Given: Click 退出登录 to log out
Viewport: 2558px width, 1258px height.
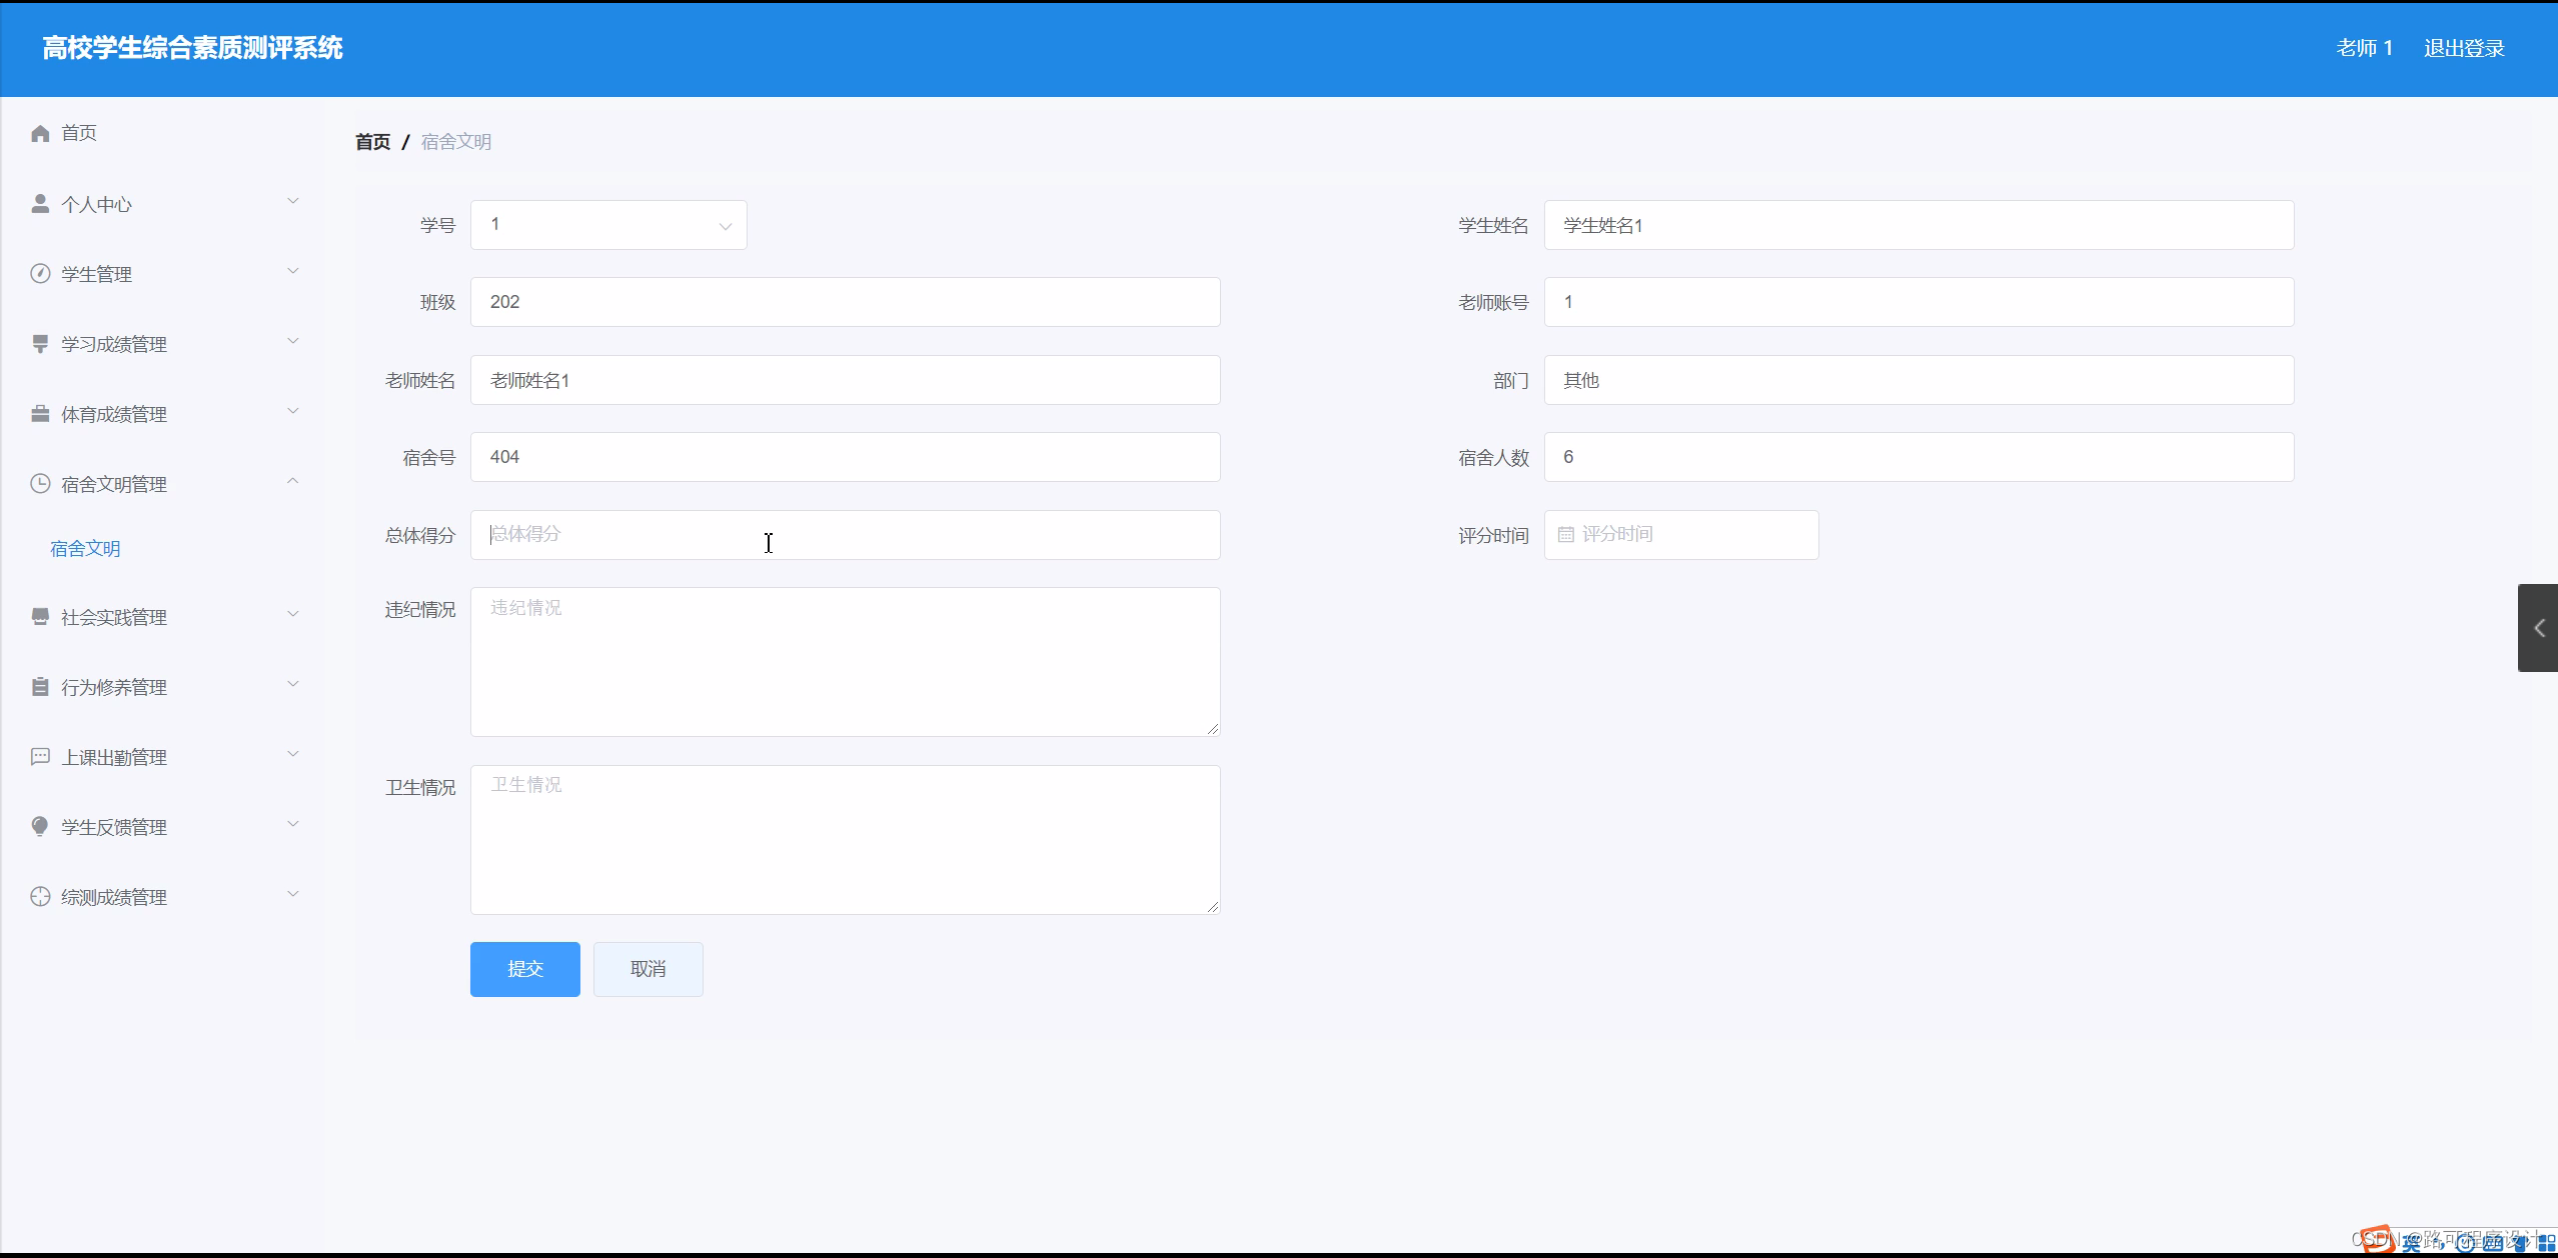Looking at the screenshot, I should coord(2464,48).
